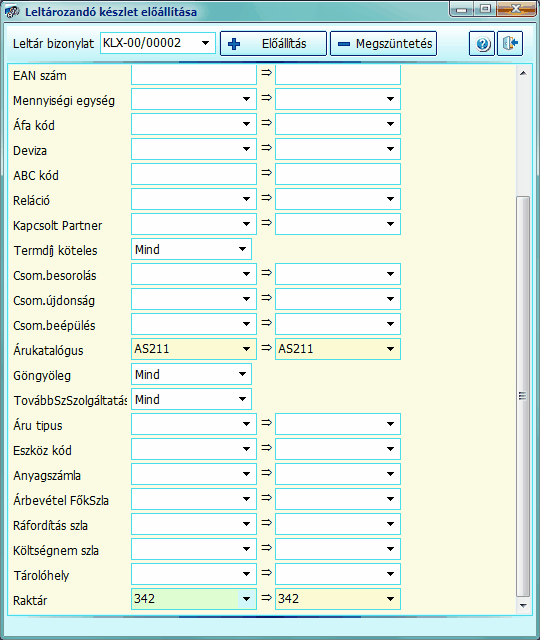The height and width of the screenshot is (640, 540).
Task: Click the second ABC kód input field
Action: pyautogui.click(x=338, y=174)
